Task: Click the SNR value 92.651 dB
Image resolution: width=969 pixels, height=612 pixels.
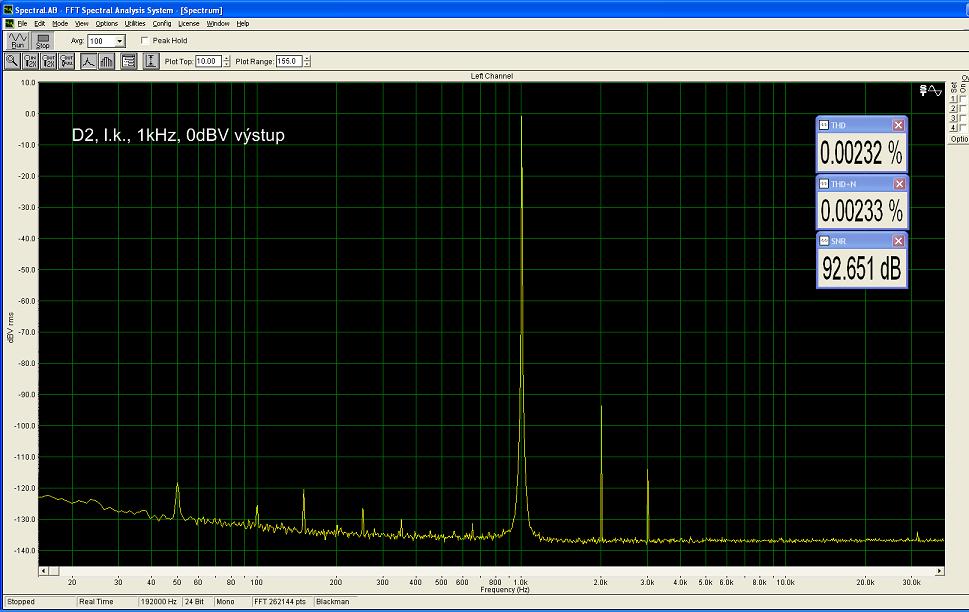Action: click(861, 268)
